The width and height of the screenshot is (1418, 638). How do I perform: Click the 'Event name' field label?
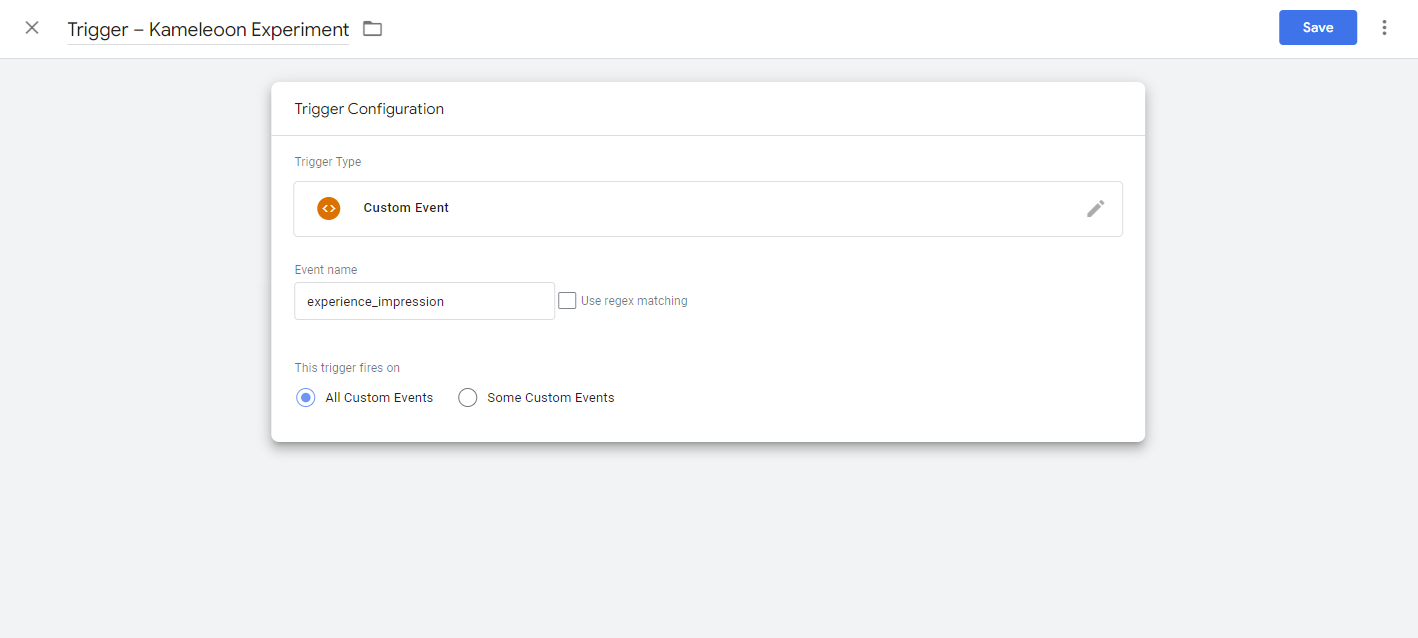[x=326, y=270]
